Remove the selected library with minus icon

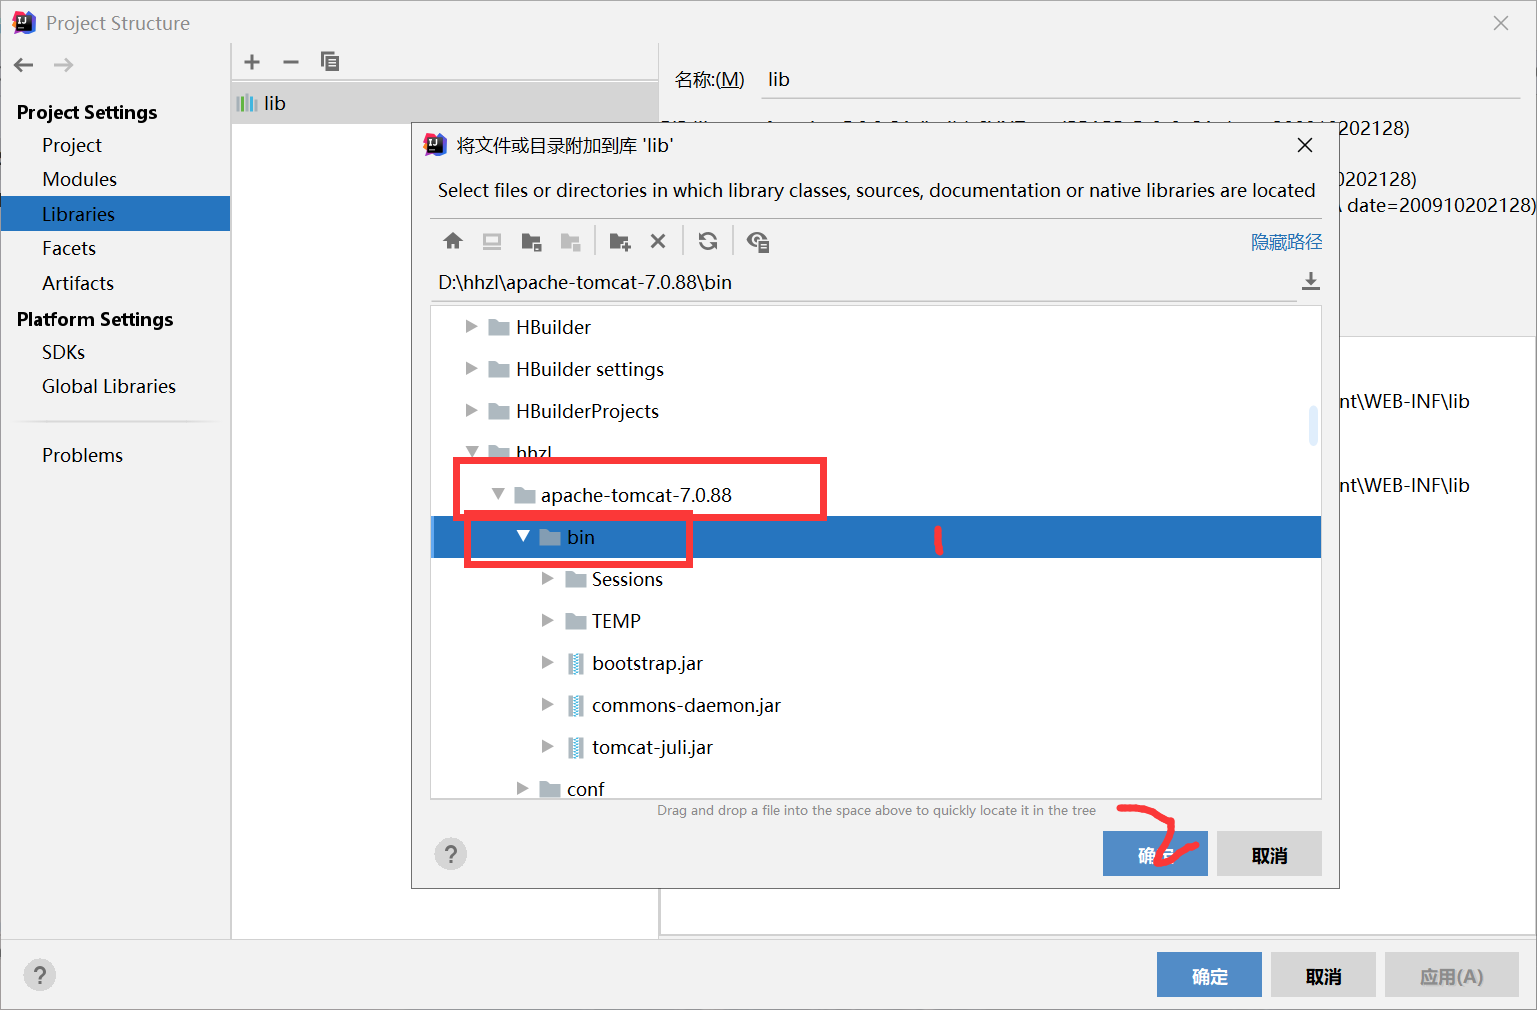tap(291, 62)
